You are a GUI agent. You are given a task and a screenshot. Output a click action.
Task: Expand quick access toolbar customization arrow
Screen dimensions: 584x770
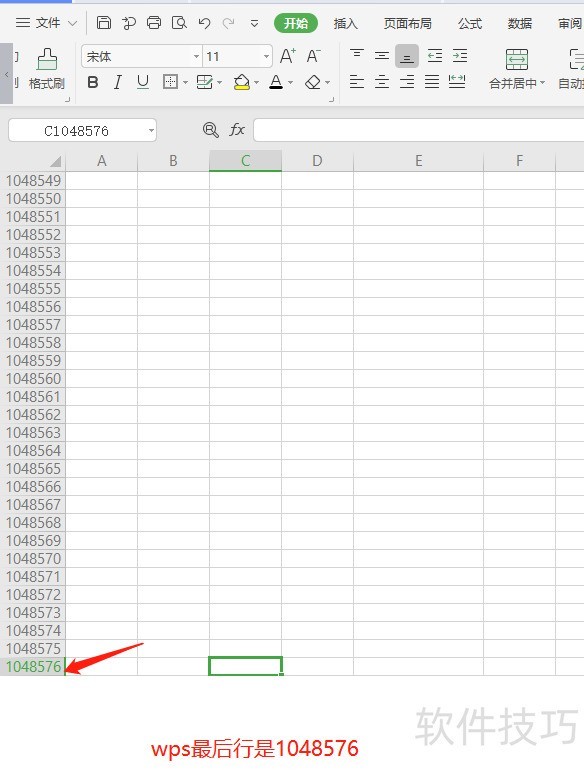[254, 23]
